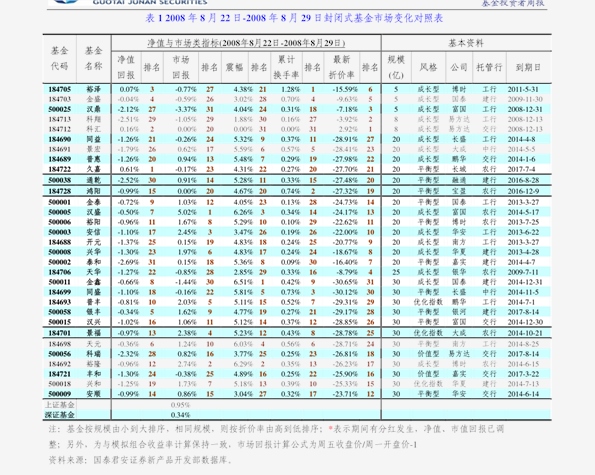Select the 基金代码 column header
Screen dimensions: 595x475
pyautogui.click(x=60, y=58)
